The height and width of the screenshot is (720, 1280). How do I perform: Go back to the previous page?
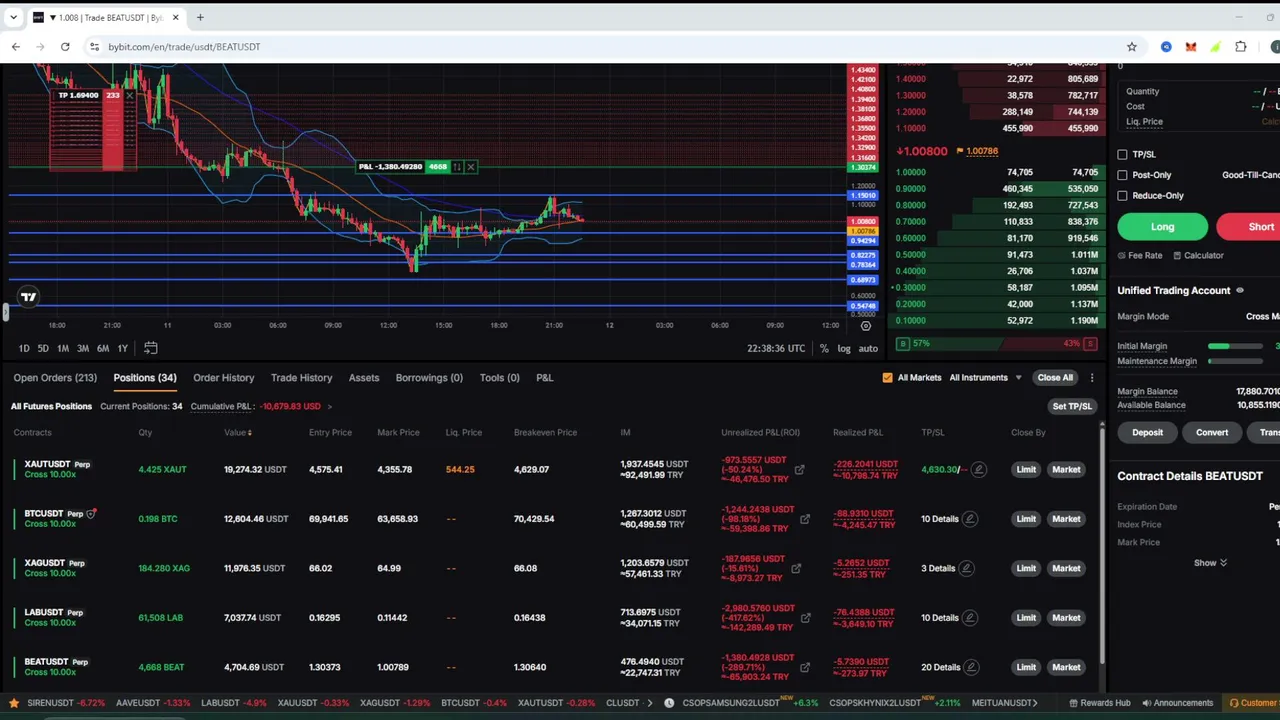pos(16,47)
